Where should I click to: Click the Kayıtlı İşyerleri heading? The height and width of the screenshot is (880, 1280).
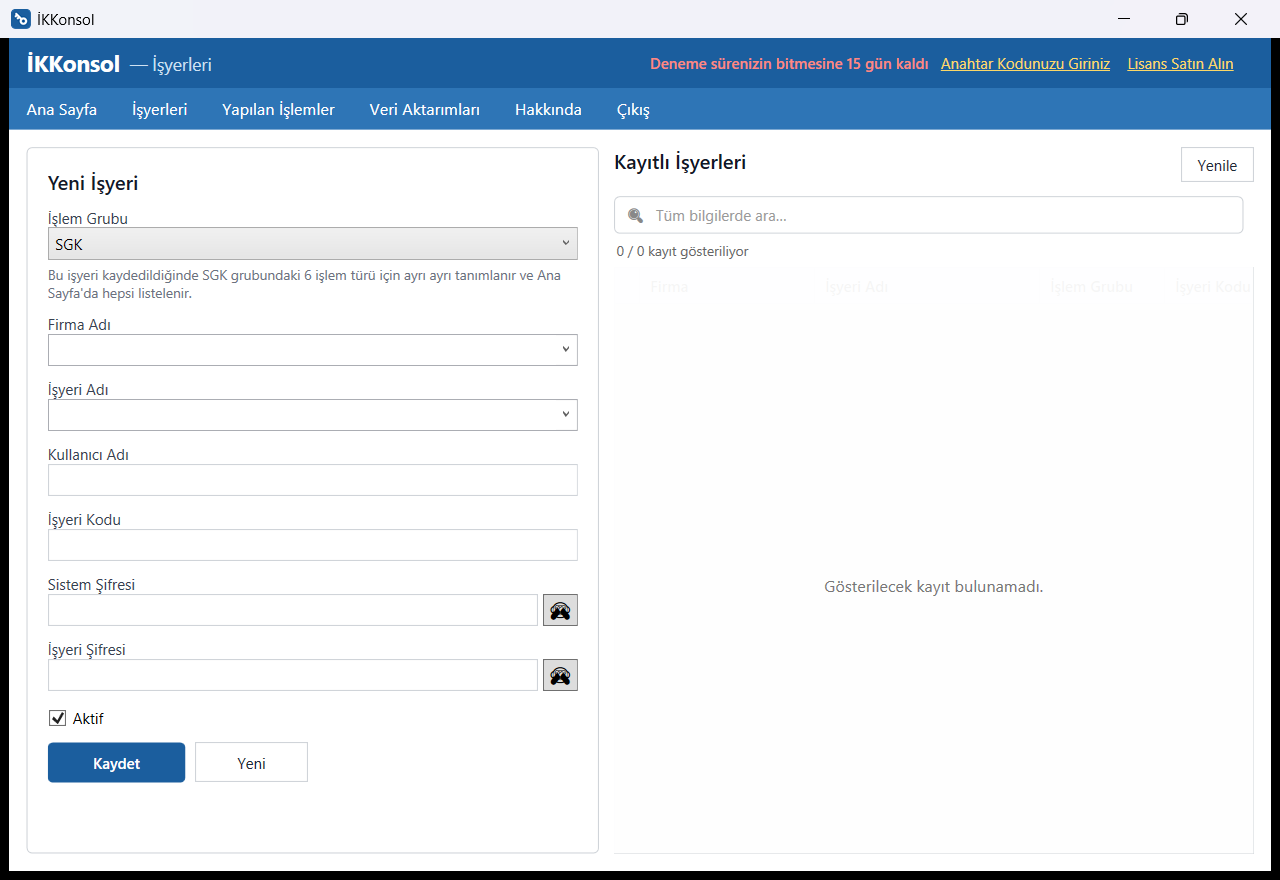680,162
